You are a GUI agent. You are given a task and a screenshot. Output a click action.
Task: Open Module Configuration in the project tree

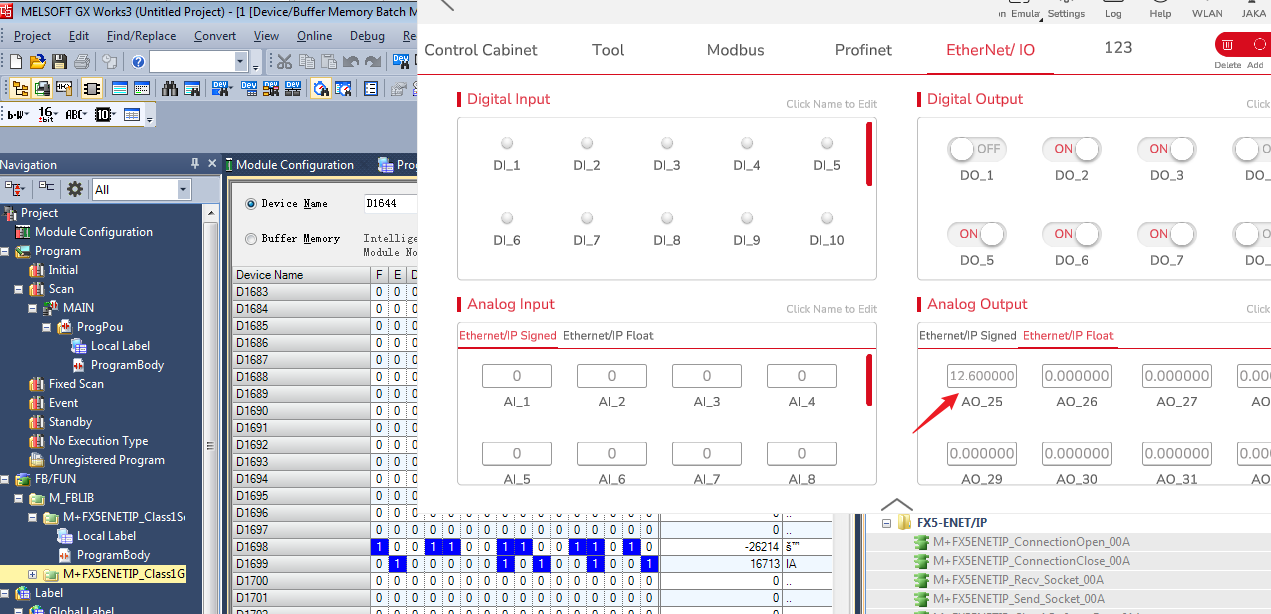[94, 232]
